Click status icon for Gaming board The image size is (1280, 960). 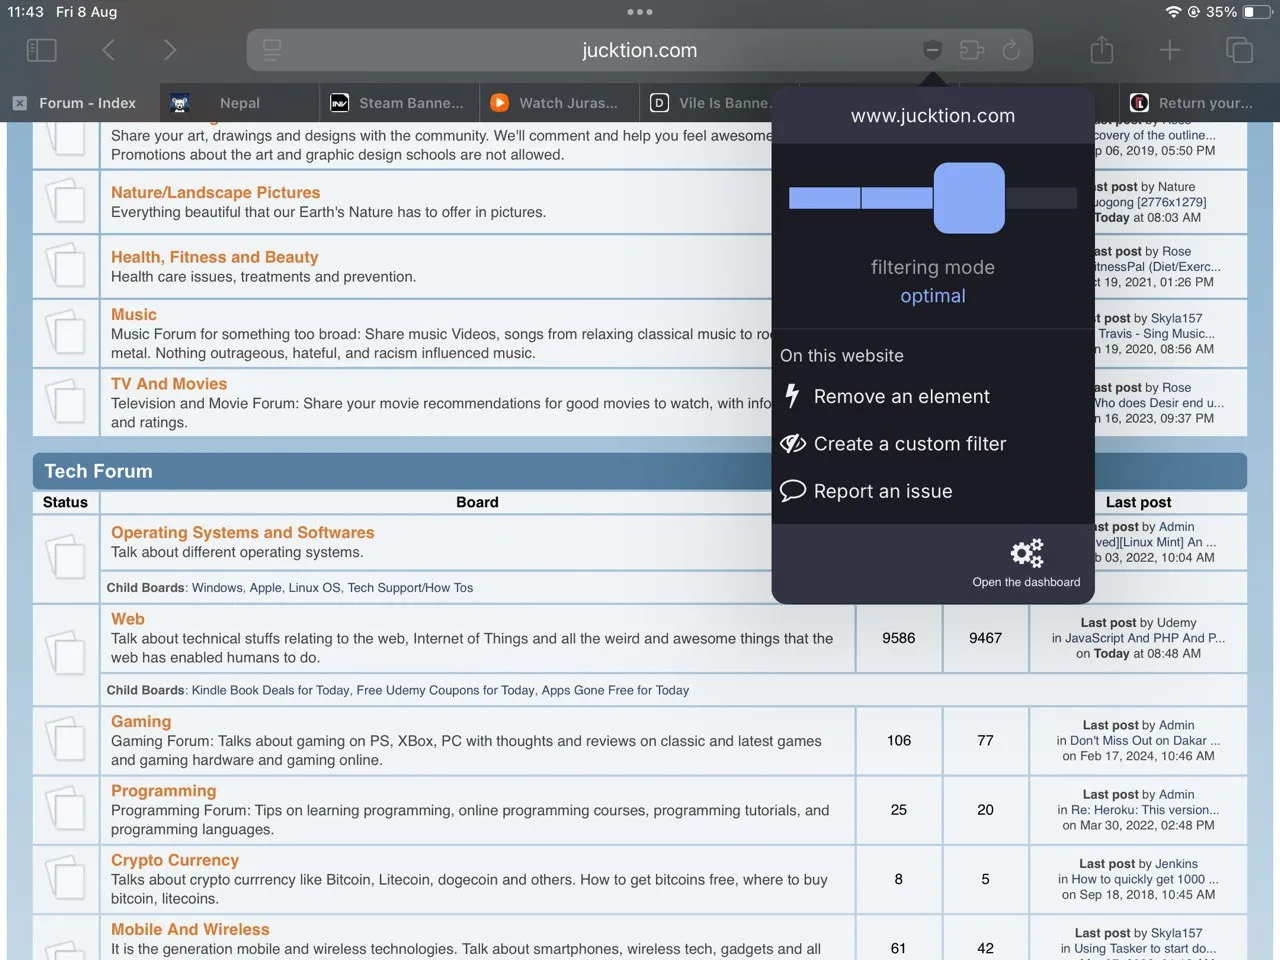tap(66, 740)
